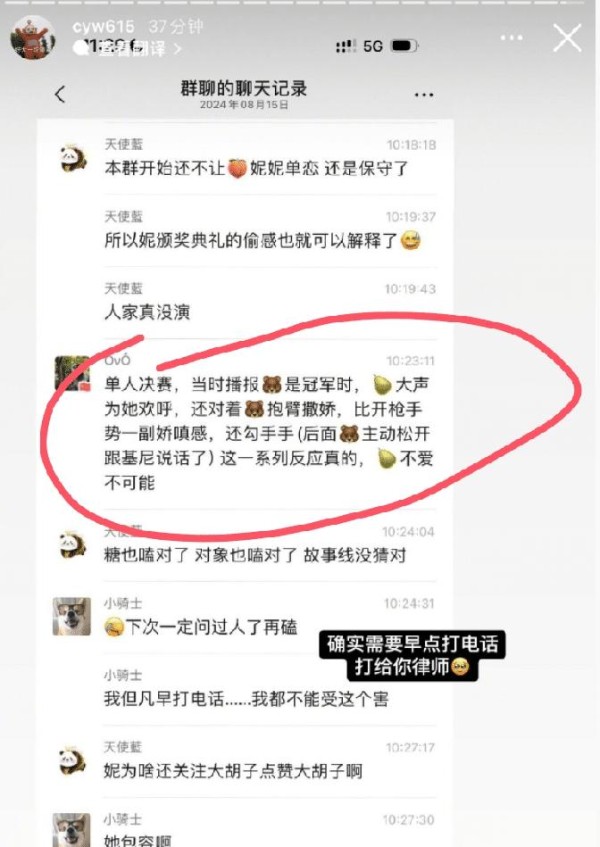
Task: Tap the story progress bar at top
Action: (x=300, y=2)
